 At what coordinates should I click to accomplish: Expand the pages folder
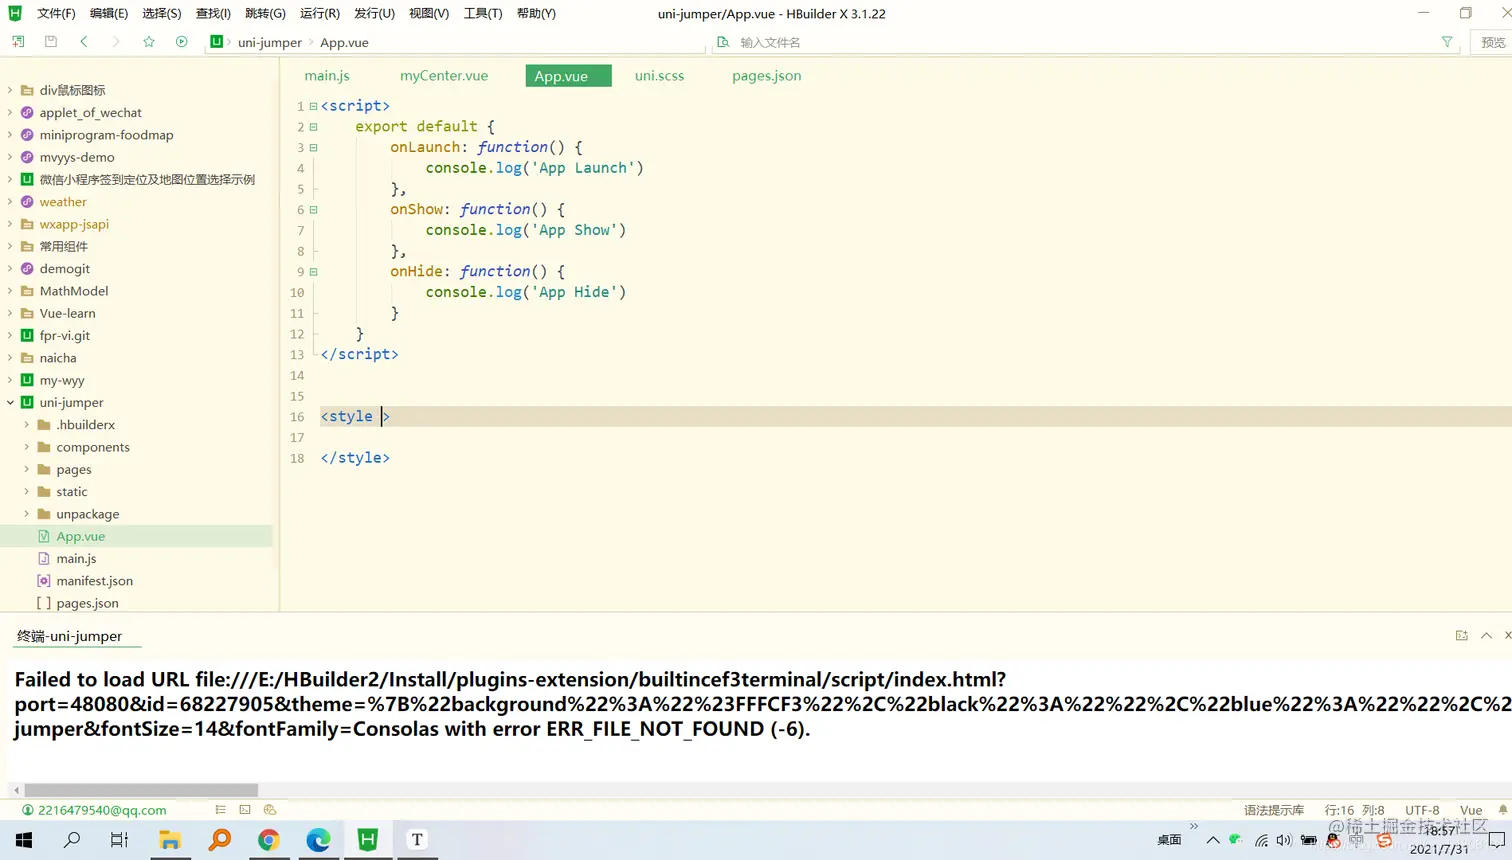[x=27, y=469]
